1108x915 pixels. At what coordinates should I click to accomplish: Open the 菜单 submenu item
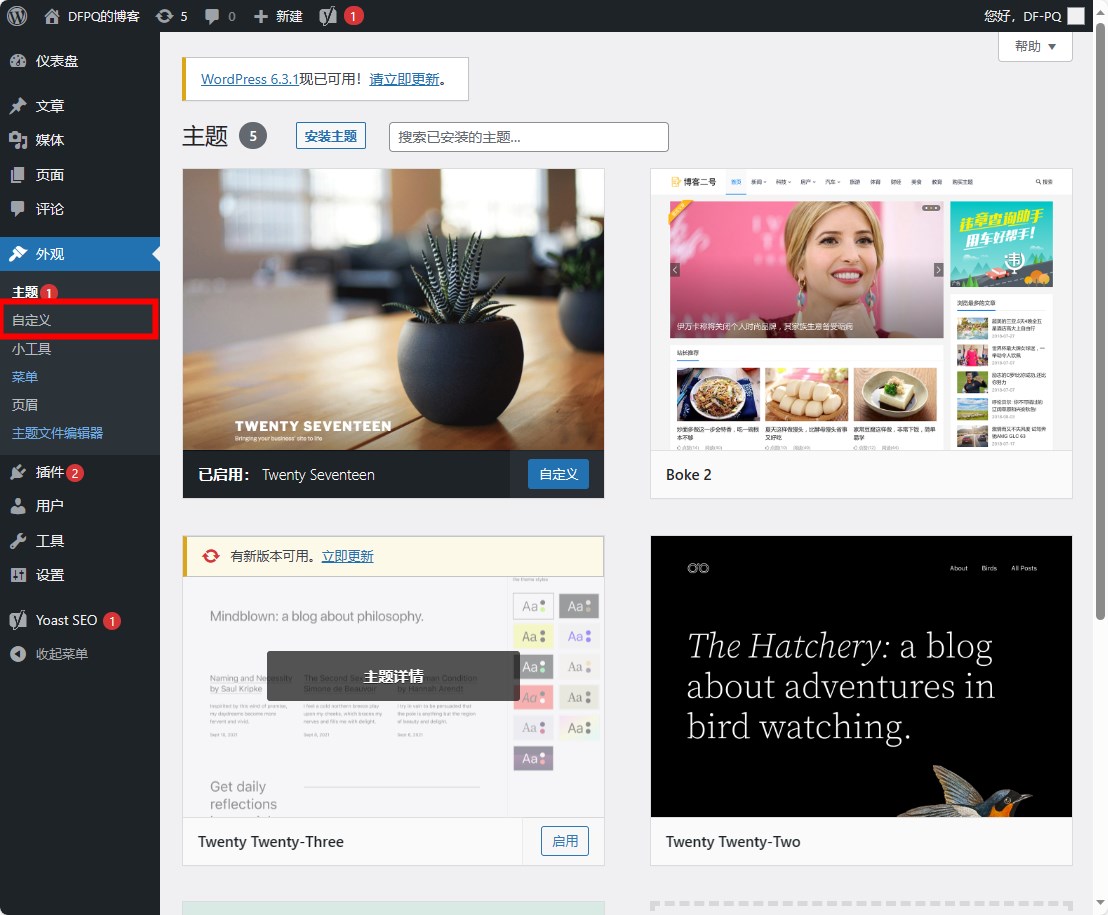point(25,377)
